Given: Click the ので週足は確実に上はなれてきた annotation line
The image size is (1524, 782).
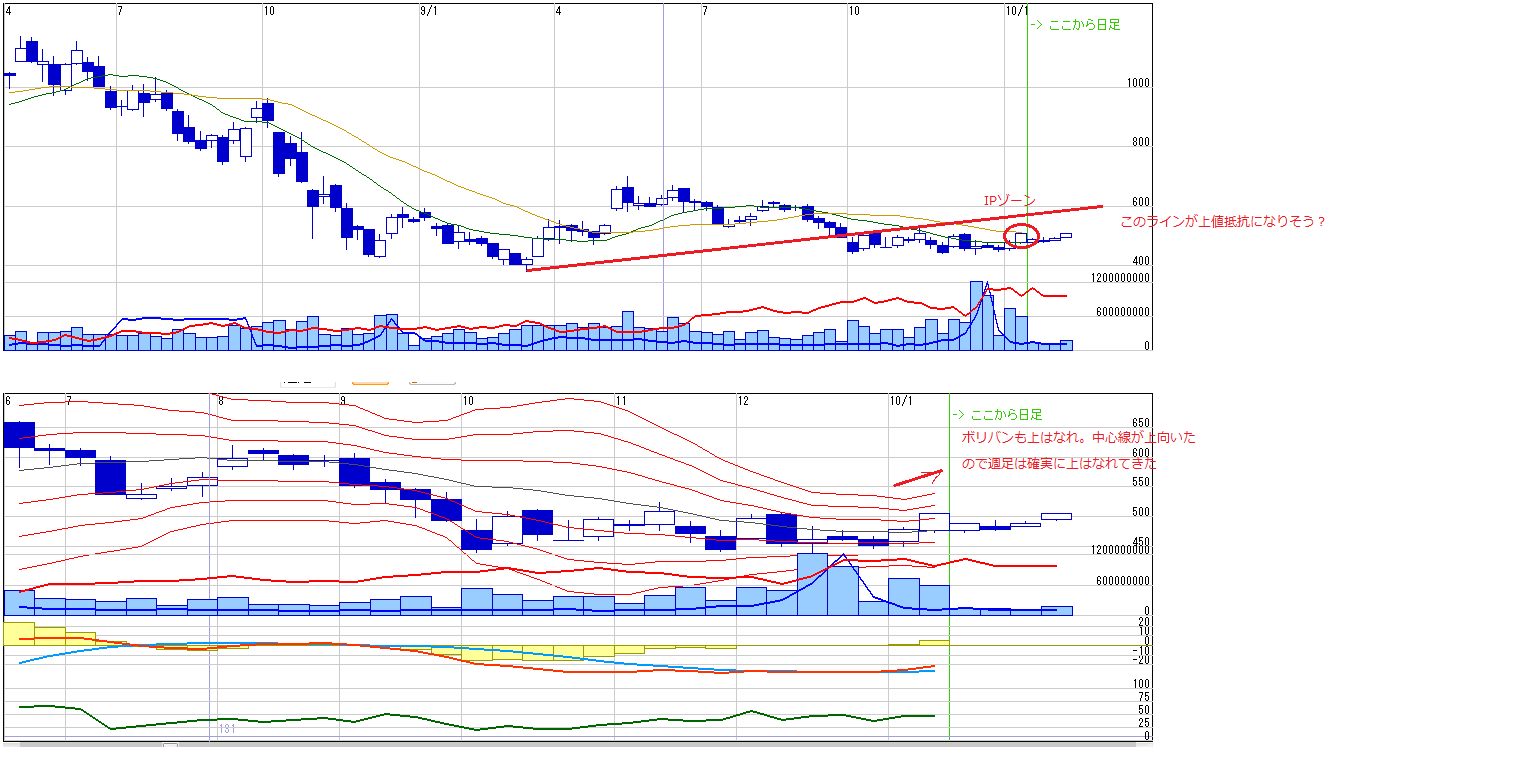Looking at the screenshot, I should (1059, 464).
